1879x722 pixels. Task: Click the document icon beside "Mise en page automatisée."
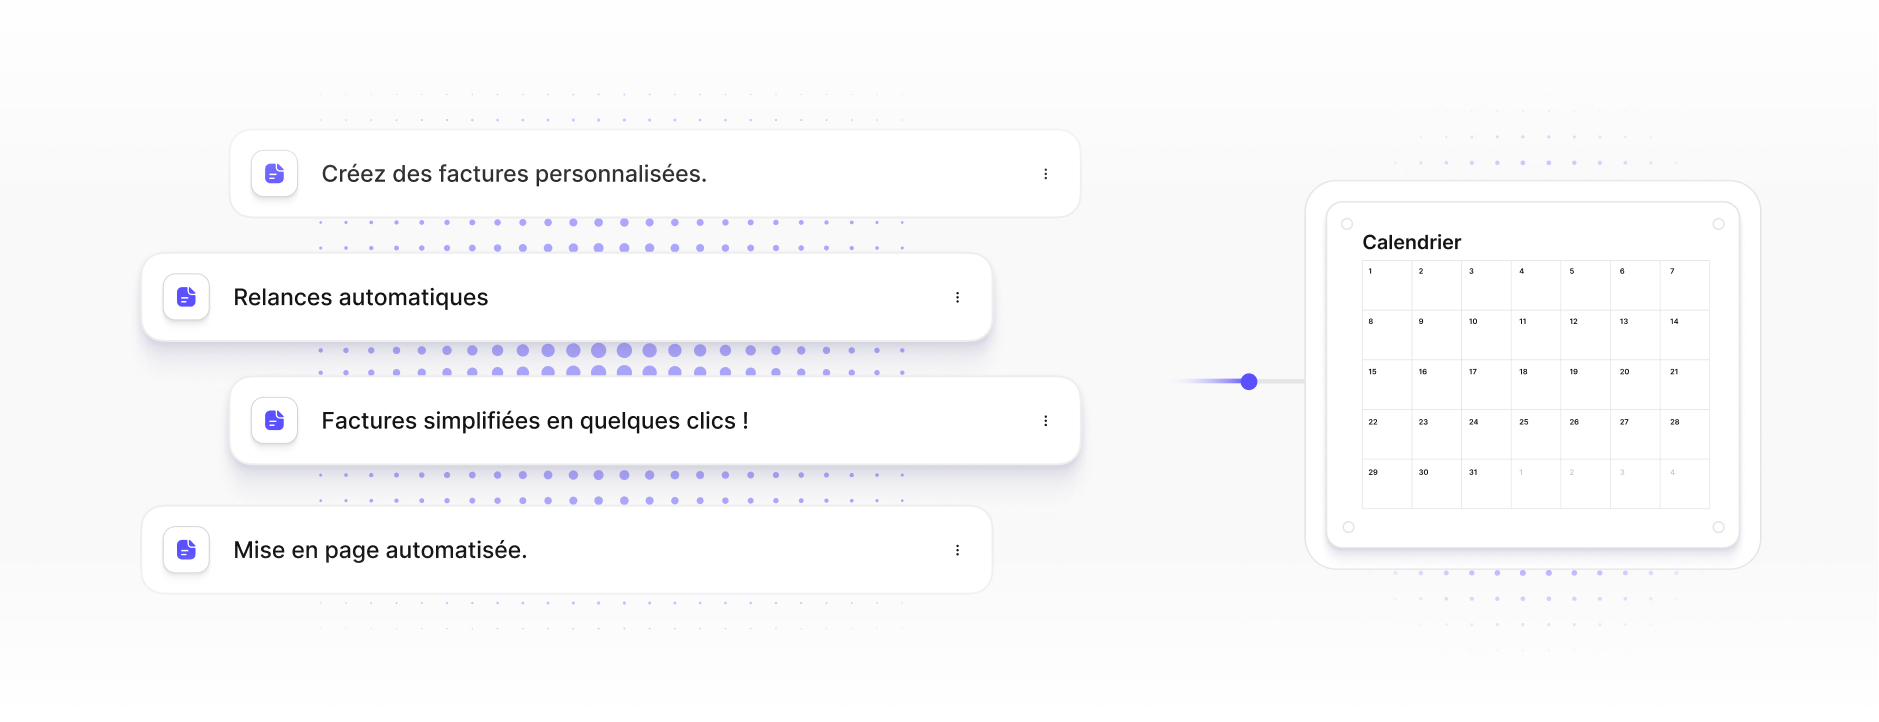pyautogui.click(x=186, y=550)
